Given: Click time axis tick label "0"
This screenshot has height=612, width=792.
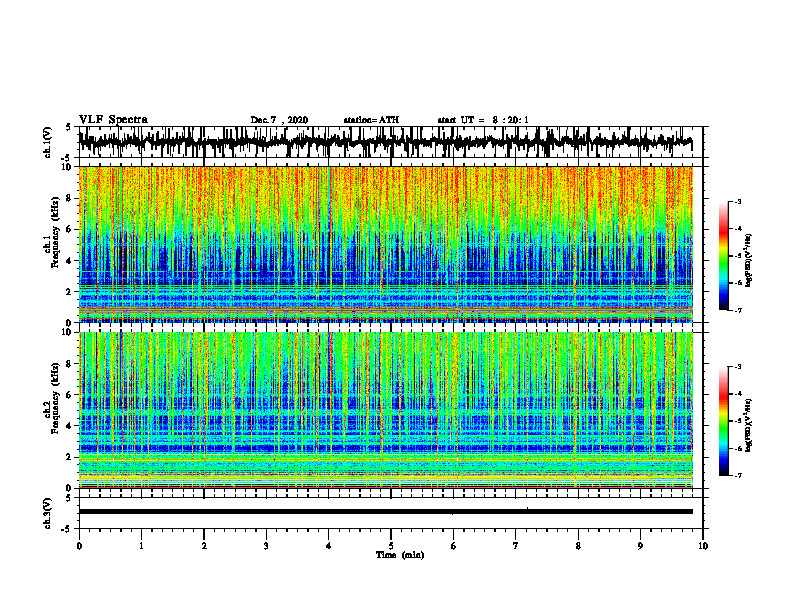Looking at the screenshot, I should 79,546.
